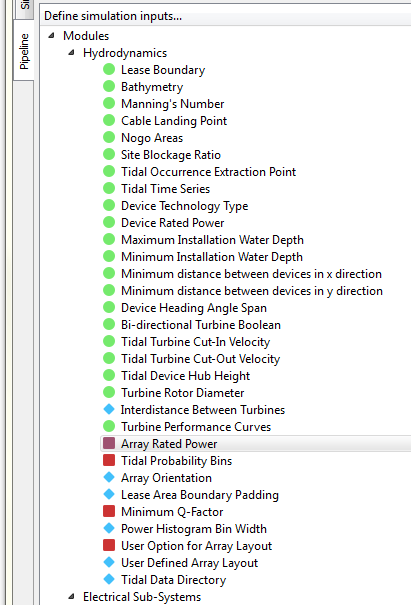Viewport: 411px width, 605px height.
Task: Select Tidal Turbine Cut-In Velocity item
Action: point(195,342)
